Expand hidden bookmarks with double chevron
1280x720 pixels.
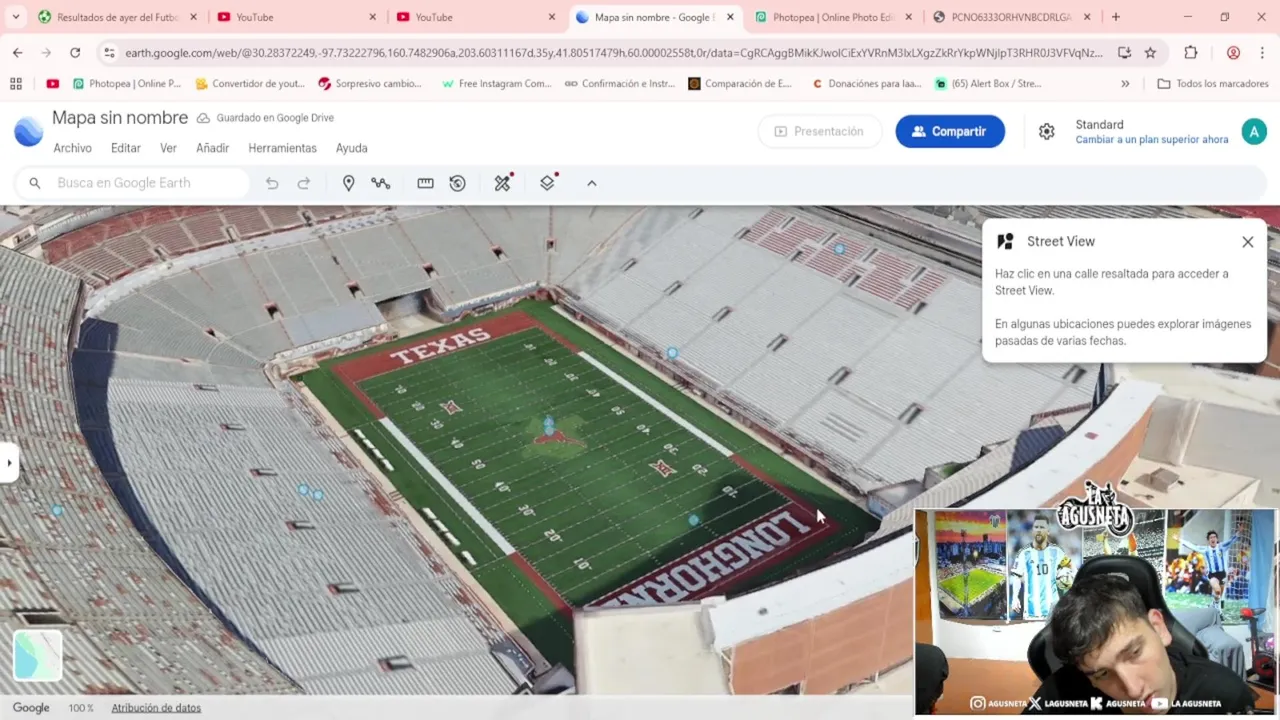coord(1125,84)
